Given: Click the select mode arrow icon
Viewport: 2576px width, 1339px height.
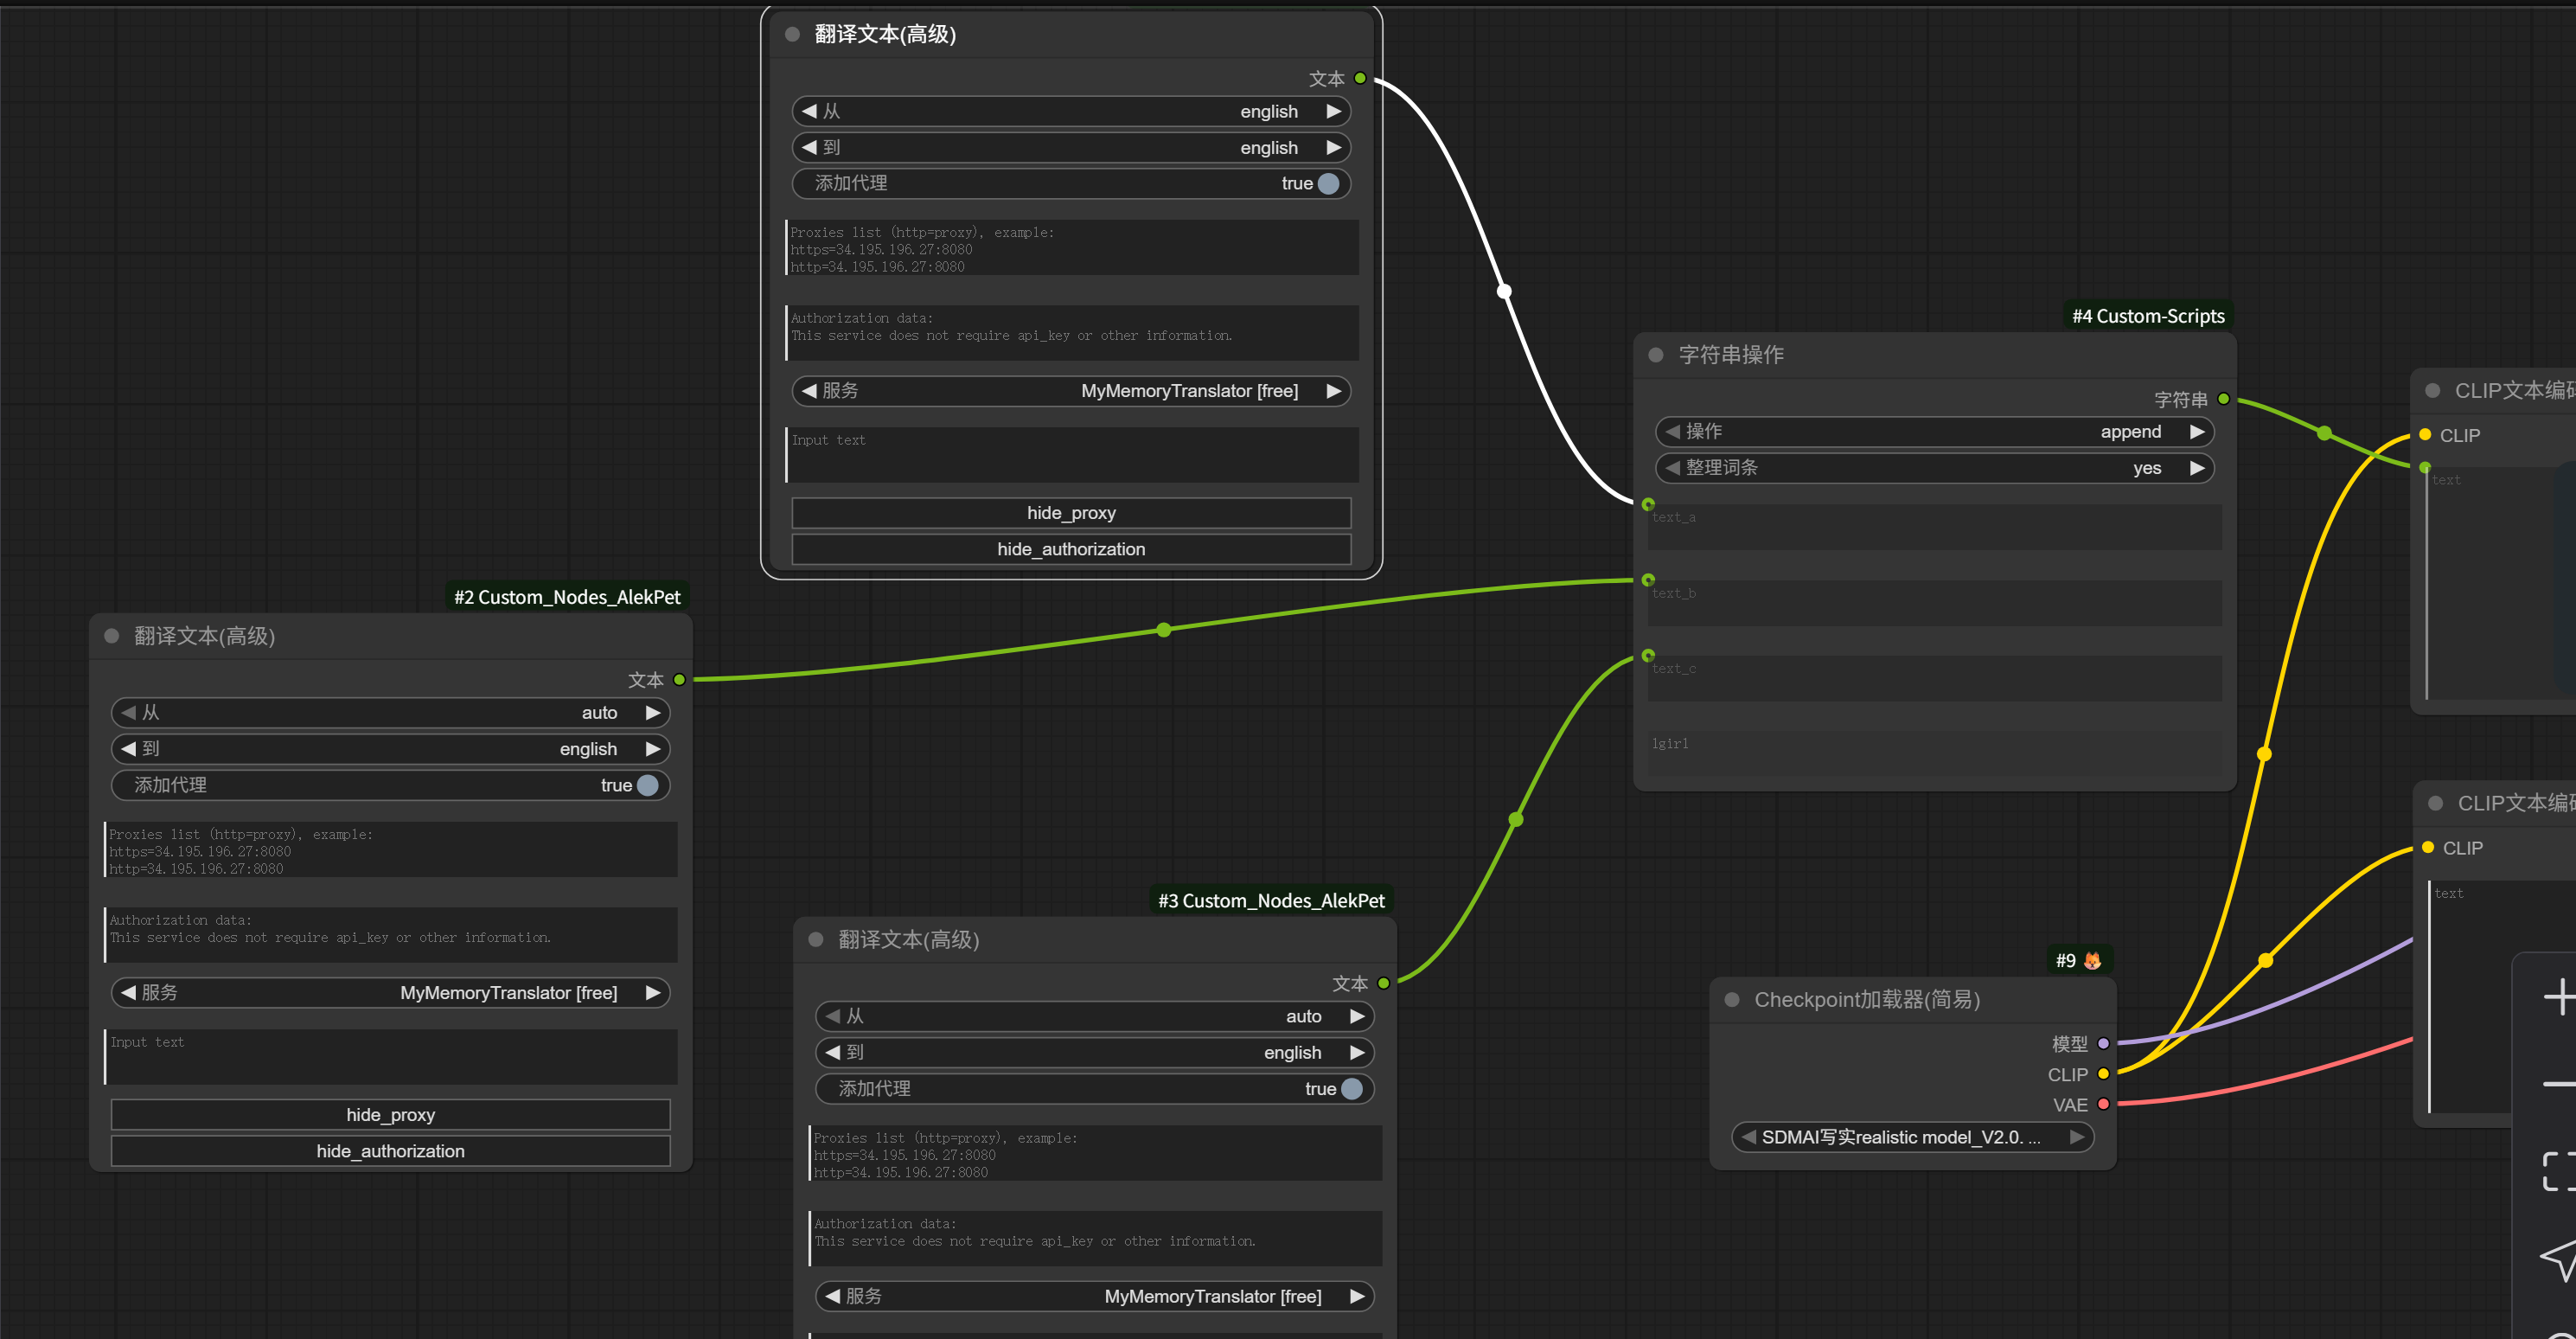Looking at the screenshot, I should (x=2558, y=1258).
